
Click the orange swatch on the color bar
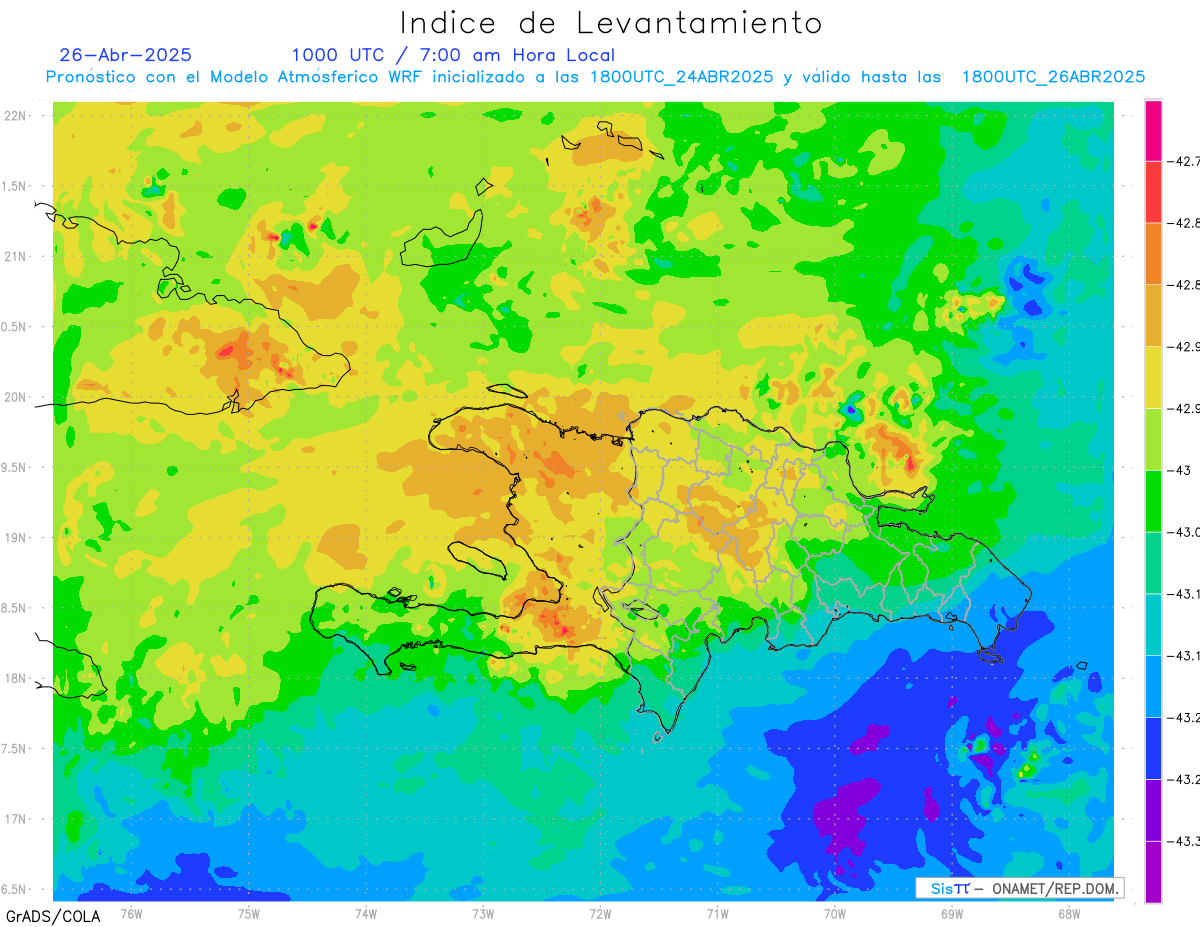pos(1153,254)
